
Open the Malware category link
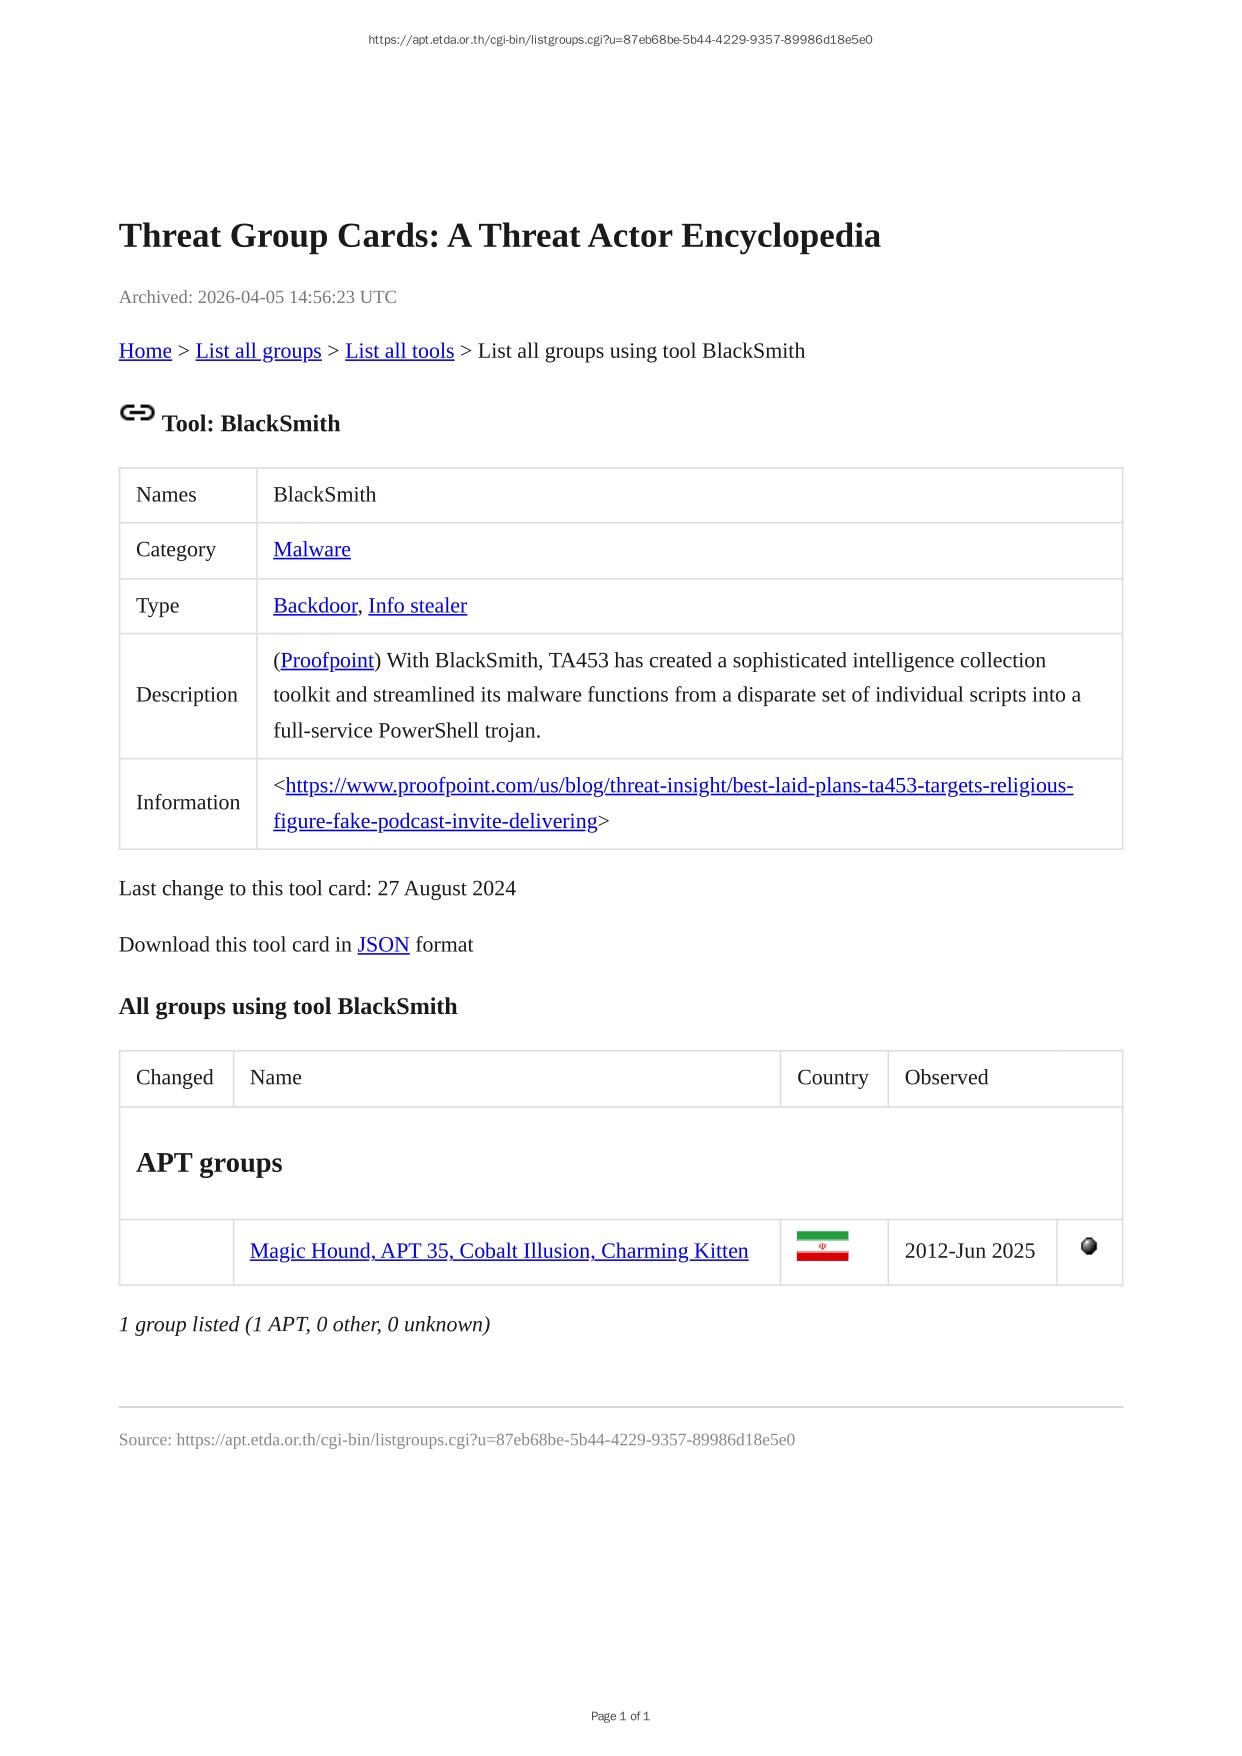312,550
